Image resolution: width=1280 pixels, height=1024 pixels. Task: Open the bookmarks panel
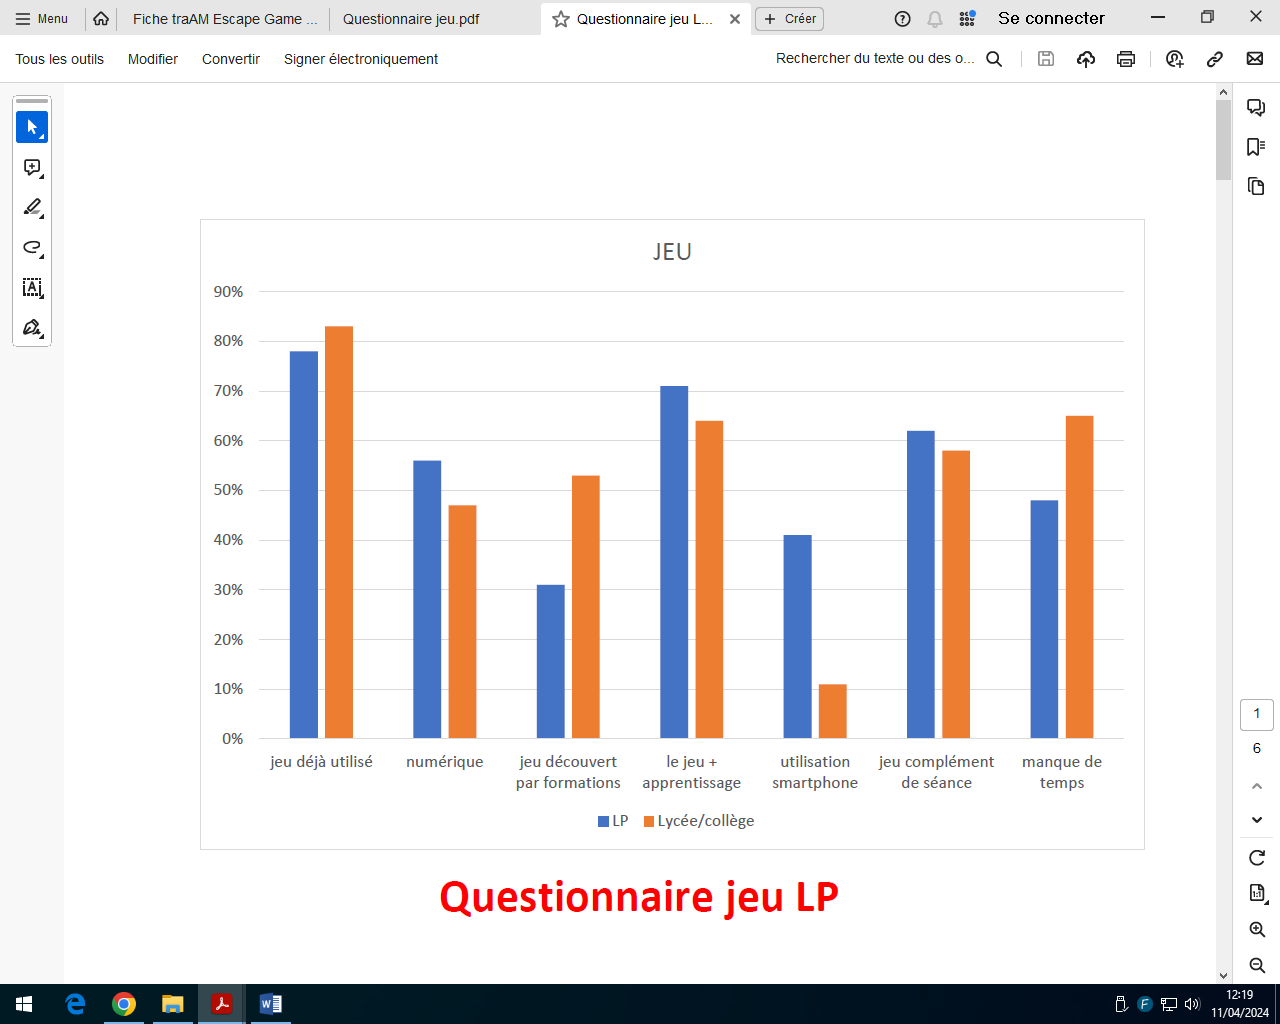pyautogui.click(x=1256, y=147)
